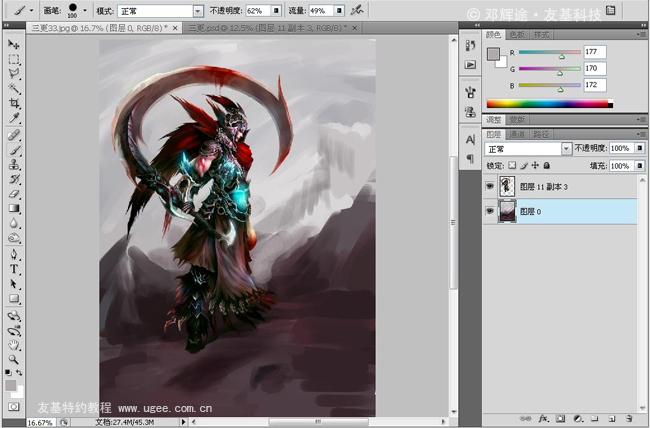Select the Brush tool in toolbox
650x428 pixels.
(14, 150)
